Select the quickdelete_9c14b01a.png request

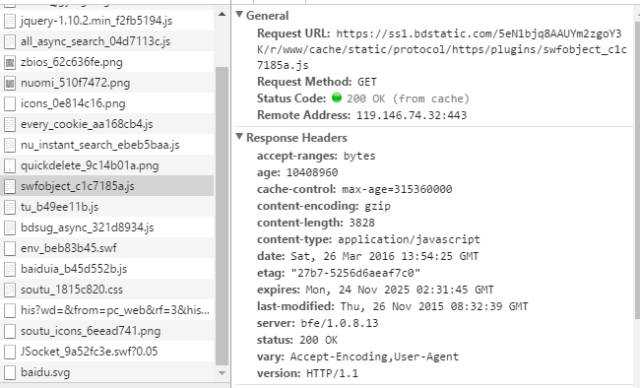107,166
